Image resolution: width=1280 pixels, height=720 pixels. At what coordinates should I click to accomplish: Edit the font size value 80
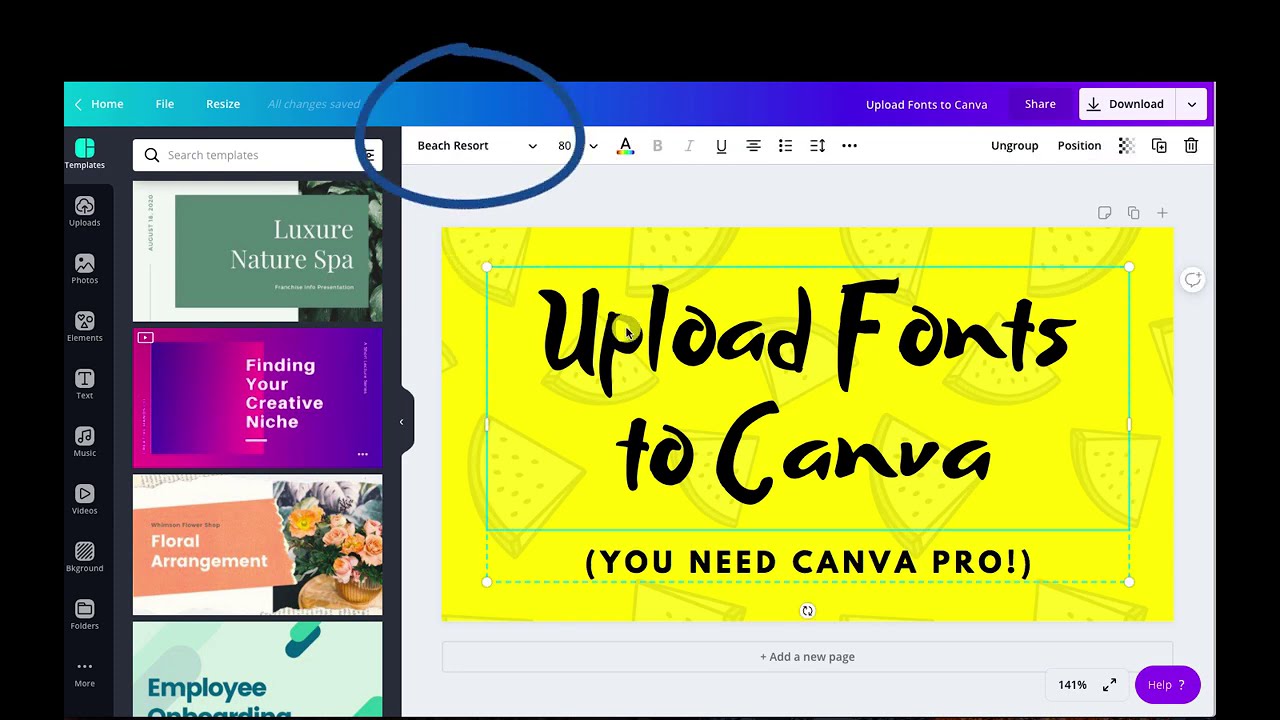565,146
